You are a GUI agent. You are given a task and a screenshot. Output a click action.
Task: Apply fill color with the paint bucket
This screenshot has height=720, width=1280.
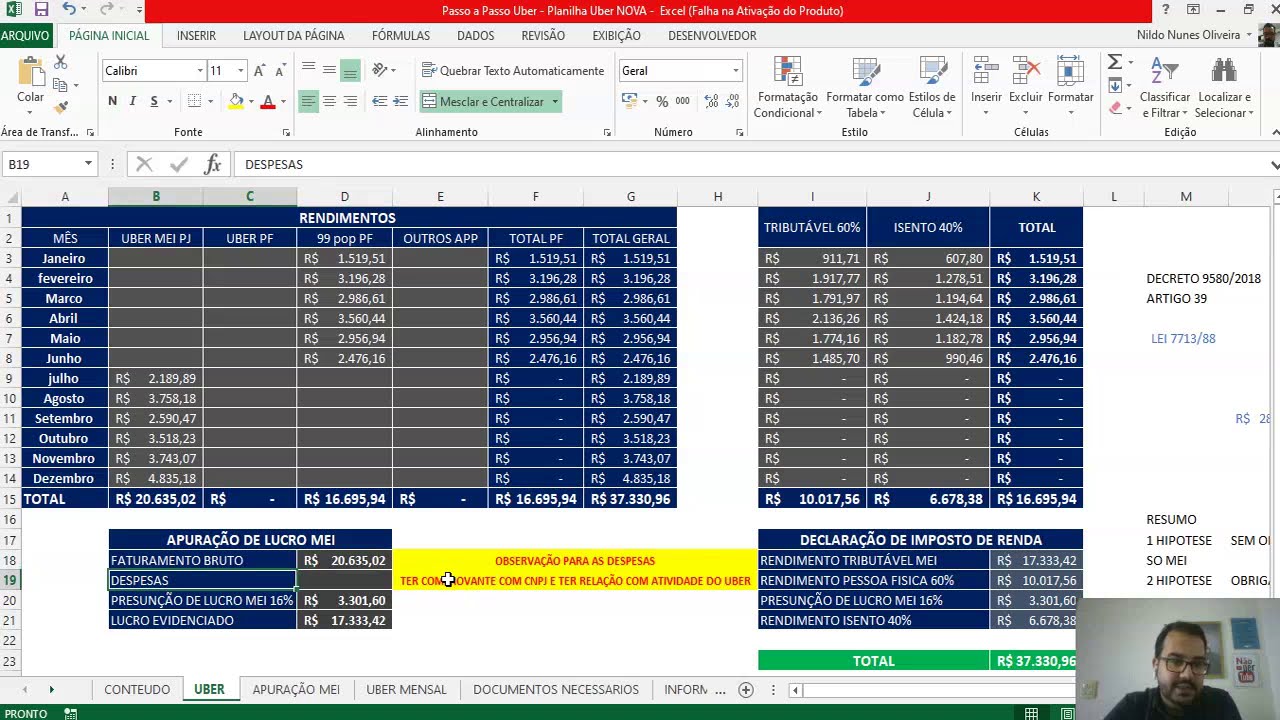(235, 101)
